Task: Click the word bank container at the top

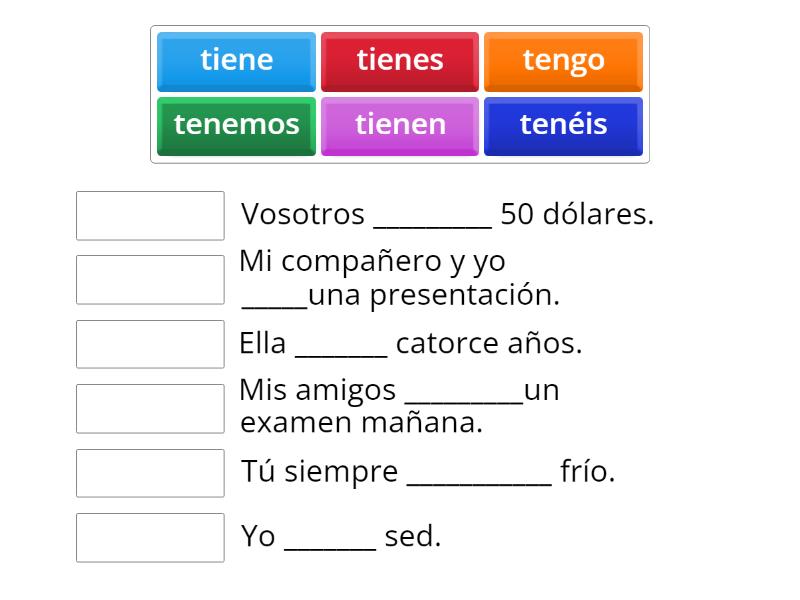Action: [400, 93]
